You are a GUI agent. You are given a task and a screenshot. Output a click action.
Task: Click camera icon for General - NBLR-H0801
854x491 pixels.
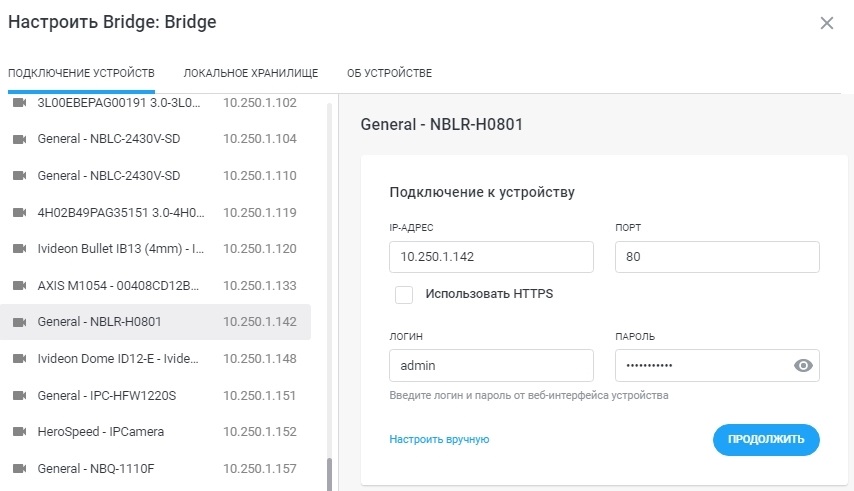coord(20,322)
